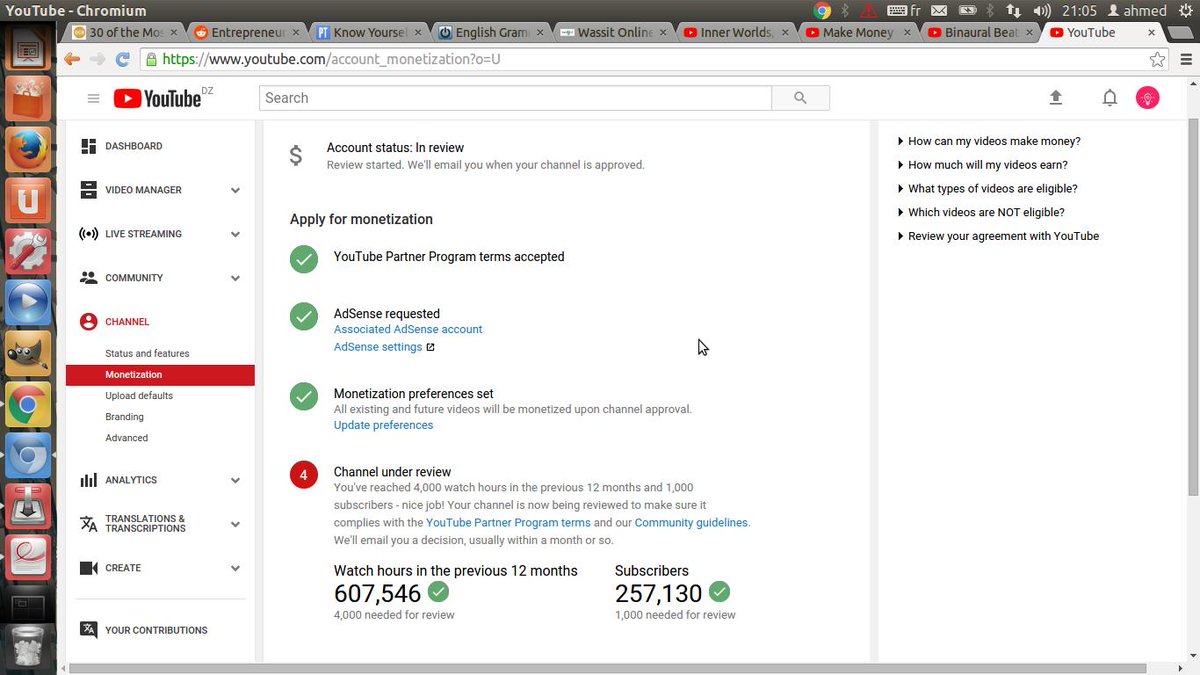1200x675 pixels.
Task: Select Status and features under Channel
Action: [x=147, y=354]
